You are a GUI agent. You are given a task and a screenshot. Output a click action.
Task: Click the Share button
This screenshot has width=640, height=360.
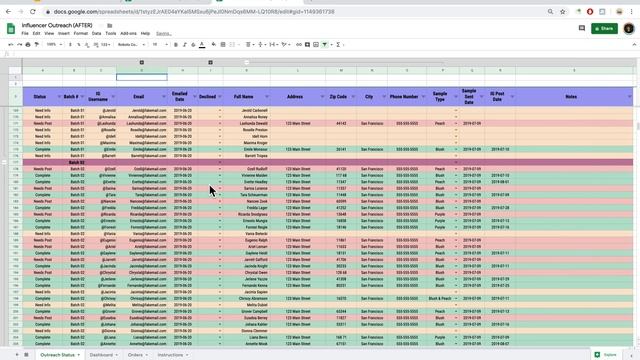(x=604, y=29)
